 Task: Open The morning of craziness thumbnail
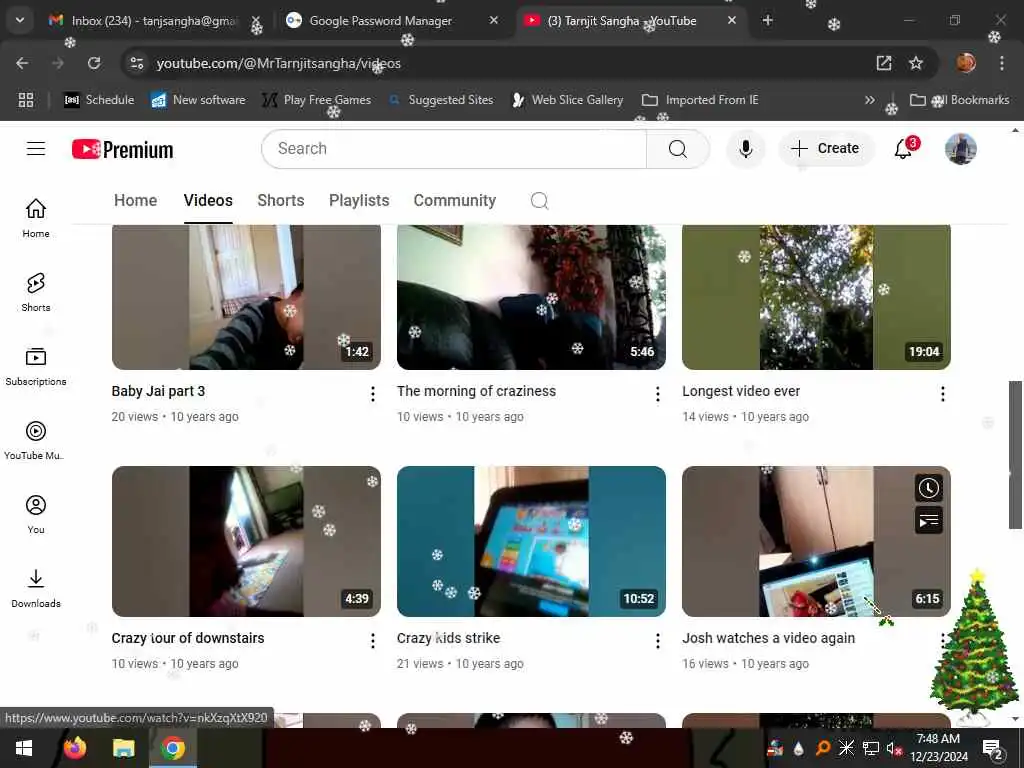(x=531, y=297)
